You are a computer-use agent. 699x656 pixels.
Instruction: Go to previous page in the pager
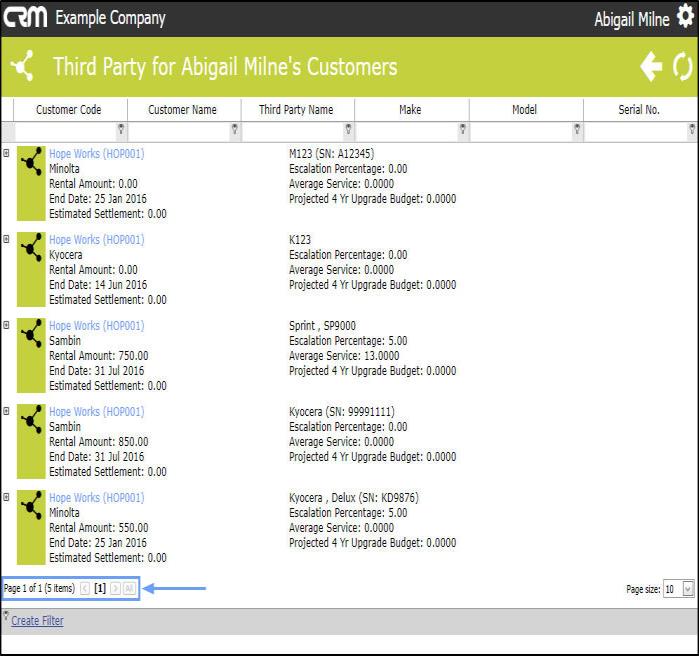85,588
